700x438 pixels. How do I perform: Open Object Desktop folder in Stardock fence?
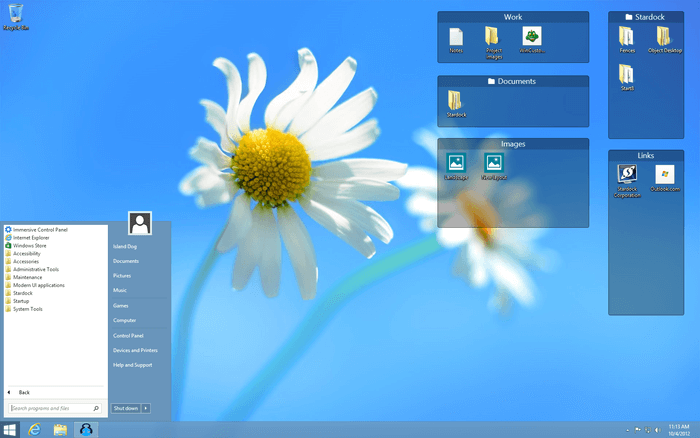(663, 37)
